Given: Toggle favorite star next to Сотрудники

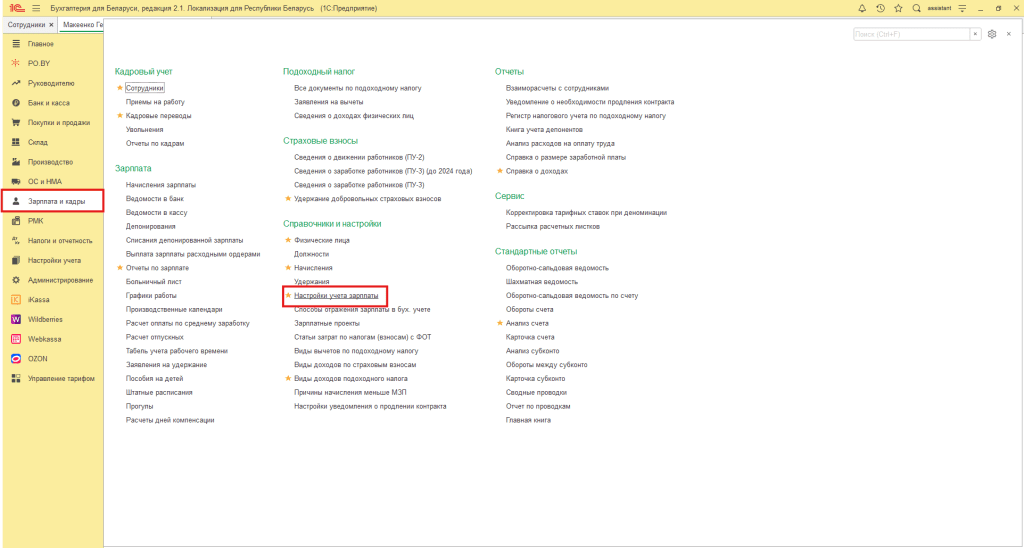Looking at the screenshot, I should pyautogui.click(x=120, y=88).
